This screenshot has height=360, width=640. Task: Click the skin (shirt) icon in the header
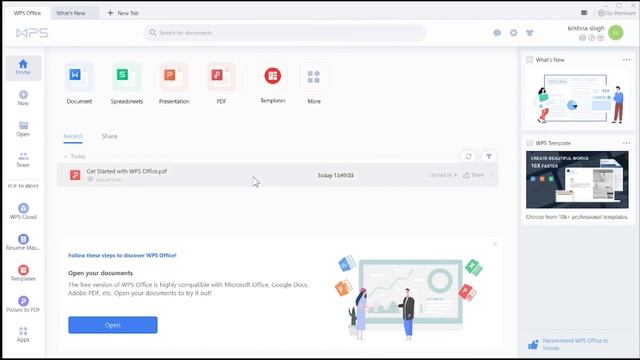coord(530,33)
